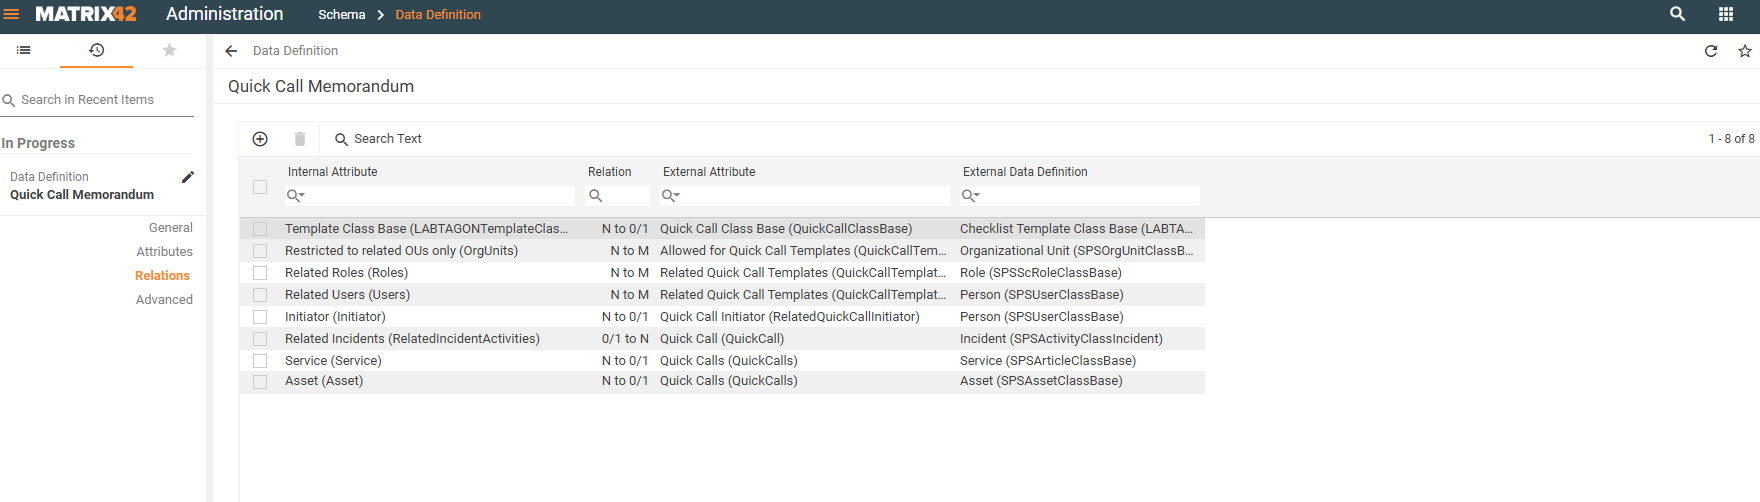Open the application grid launcher
Image resolution: width=1760 pixels, height=502 pixels.
(1725, 14)
